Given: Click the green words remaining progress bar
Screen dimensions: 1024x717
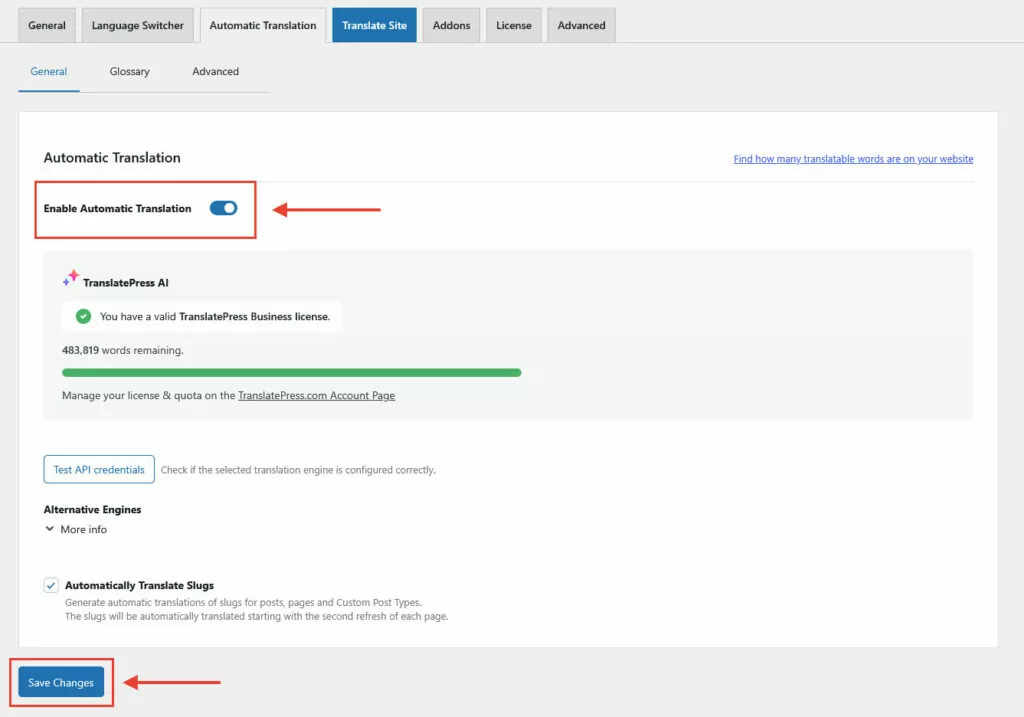Looking at the screenshot, I should click(291, 373).
